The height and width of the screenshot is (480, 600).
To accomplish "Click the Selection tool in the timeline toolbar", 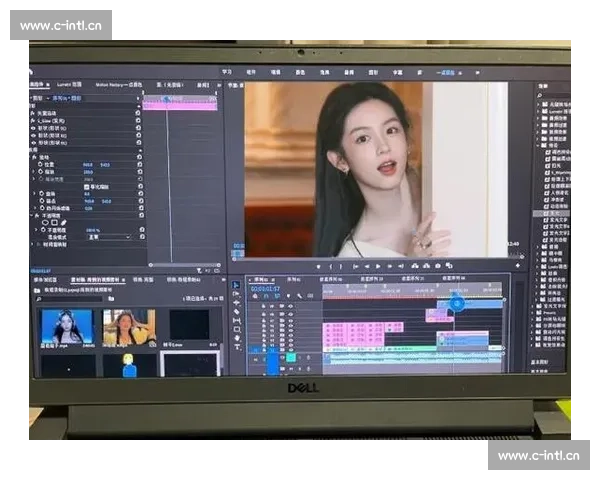I will point(237,286).
